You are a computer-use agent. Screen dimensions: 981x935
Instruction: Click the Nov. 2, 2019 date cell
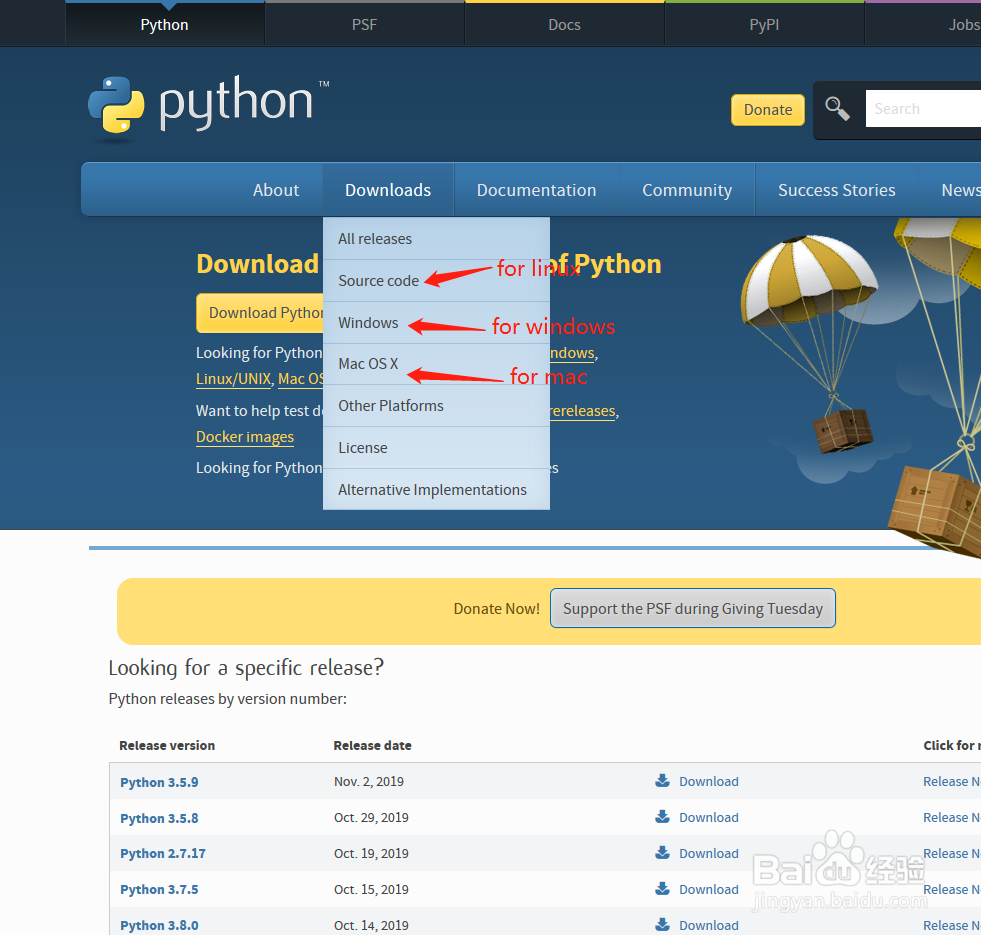tap(369, 781)
